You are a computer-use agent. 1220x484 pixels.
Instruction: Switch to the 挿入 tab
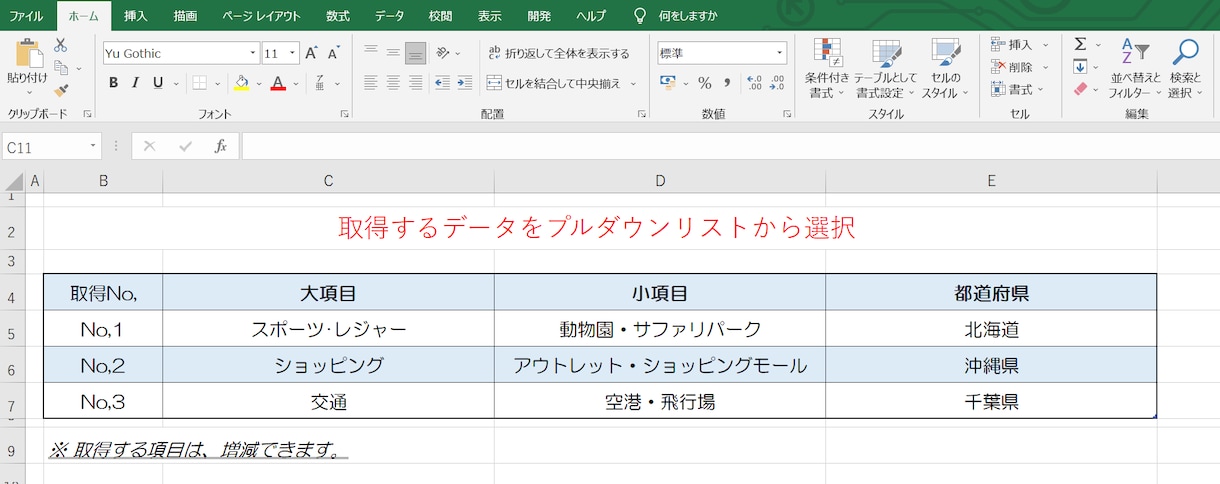coord(136,16)
